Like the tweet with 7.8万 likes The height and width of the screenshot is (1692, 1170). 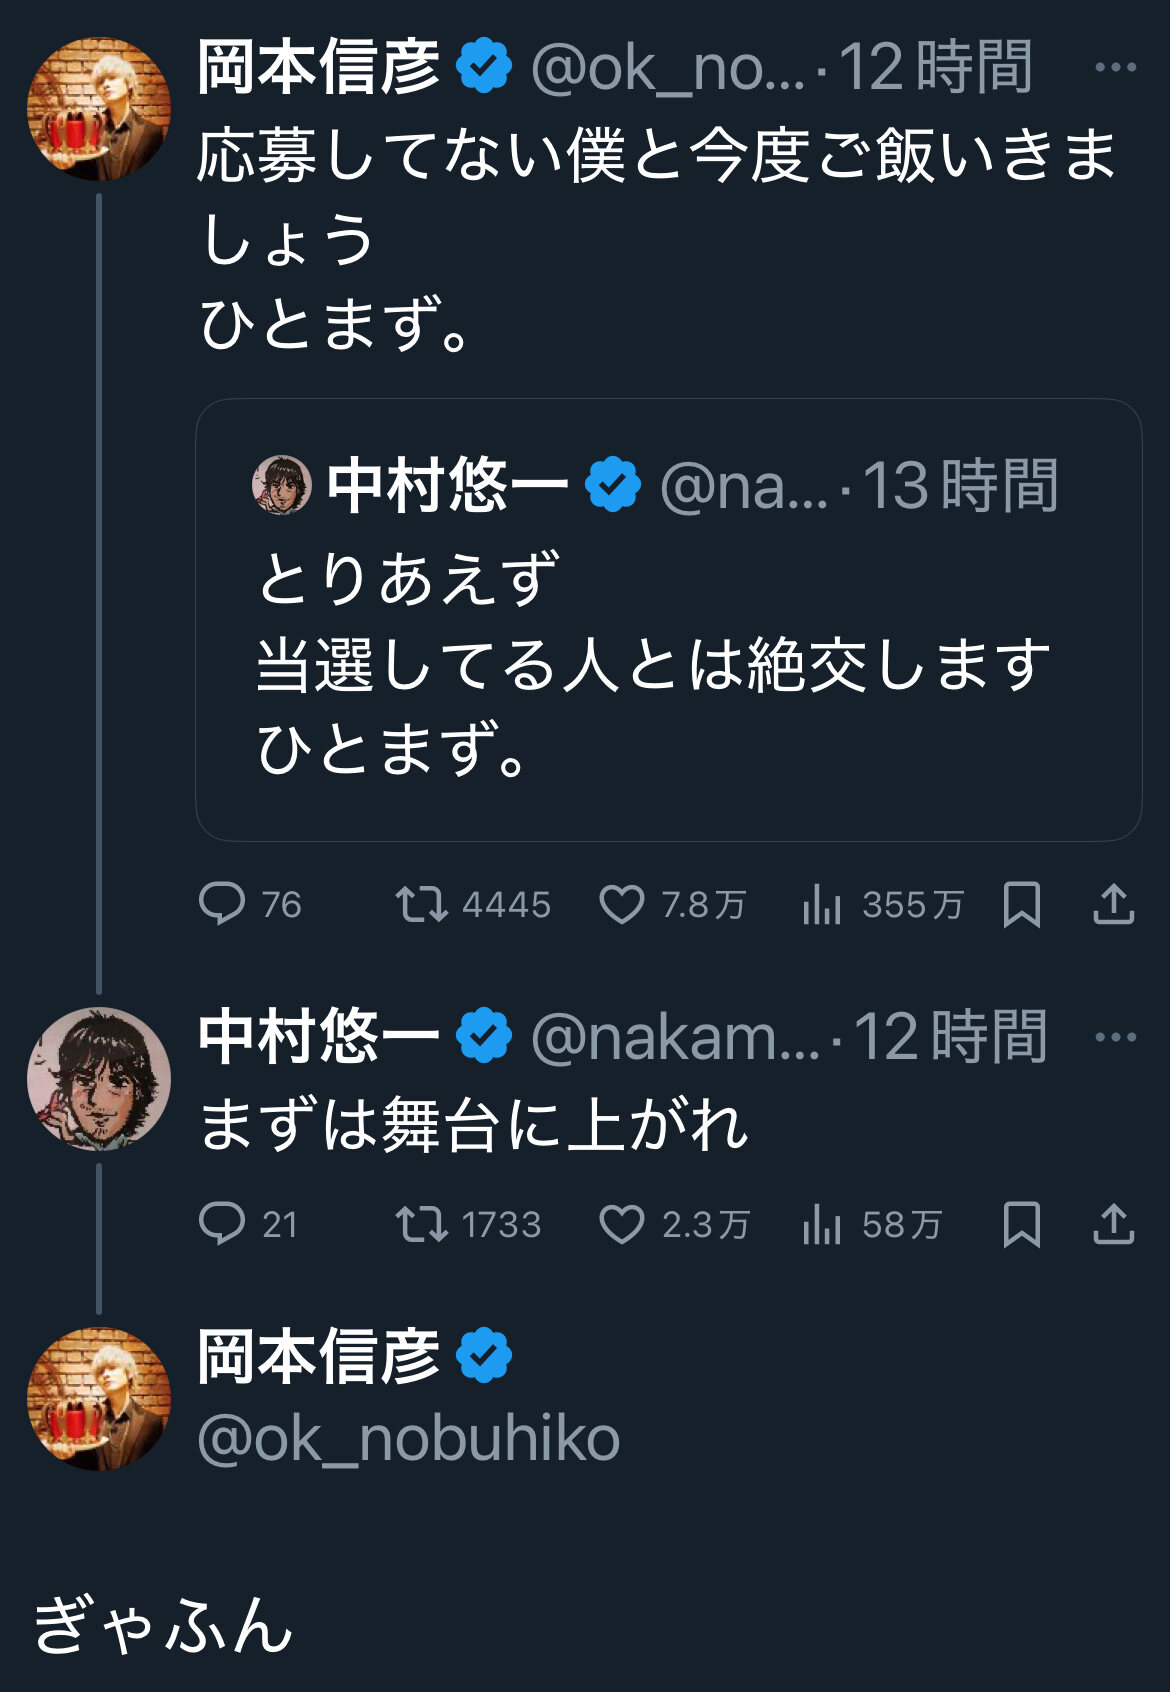[622, 904]
